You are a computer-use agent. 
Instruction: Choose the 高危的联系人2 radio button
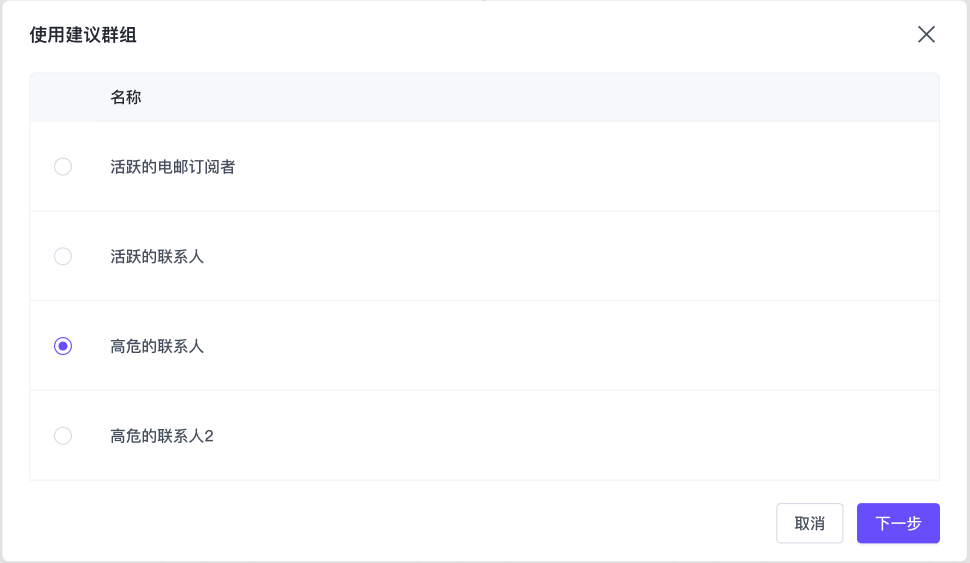point(63,436)
